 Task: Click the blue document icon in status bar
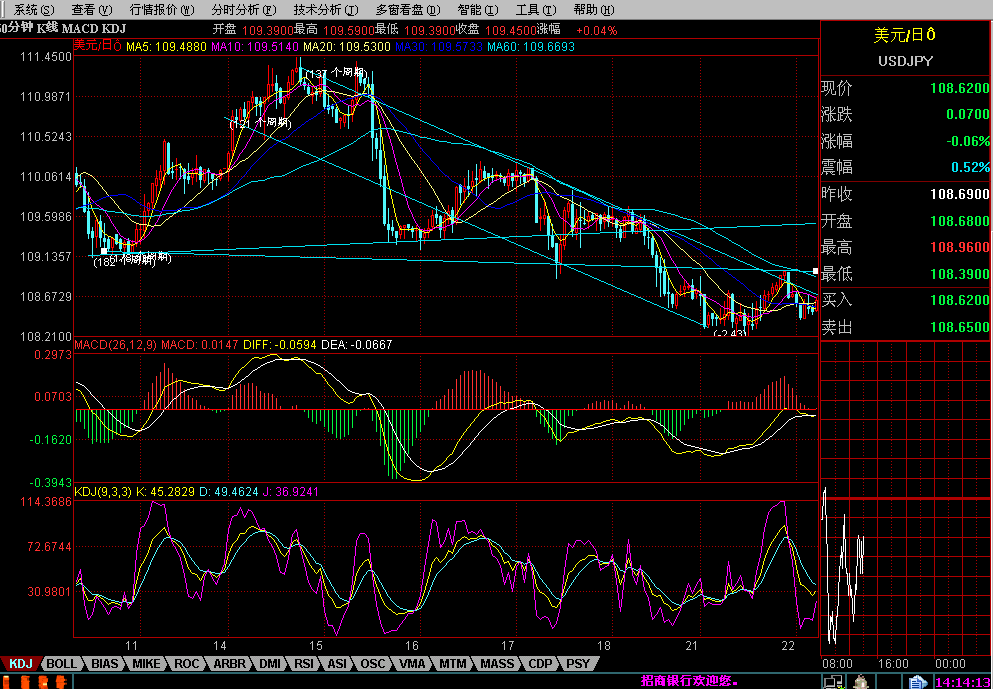[x=916, y=681]
